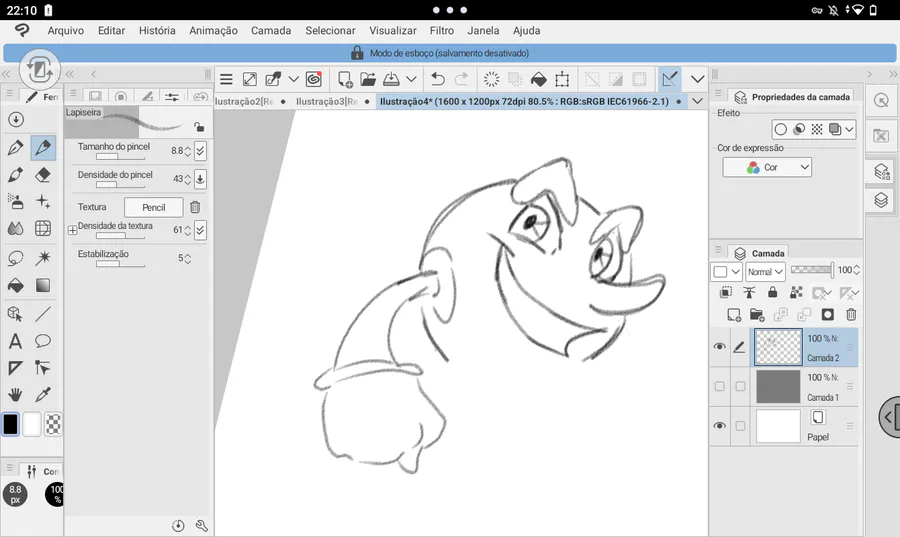The height and width of the screenshot is (537, 900).
Task: Select the Auto select wand tool
Action: (x=42, y=258)
